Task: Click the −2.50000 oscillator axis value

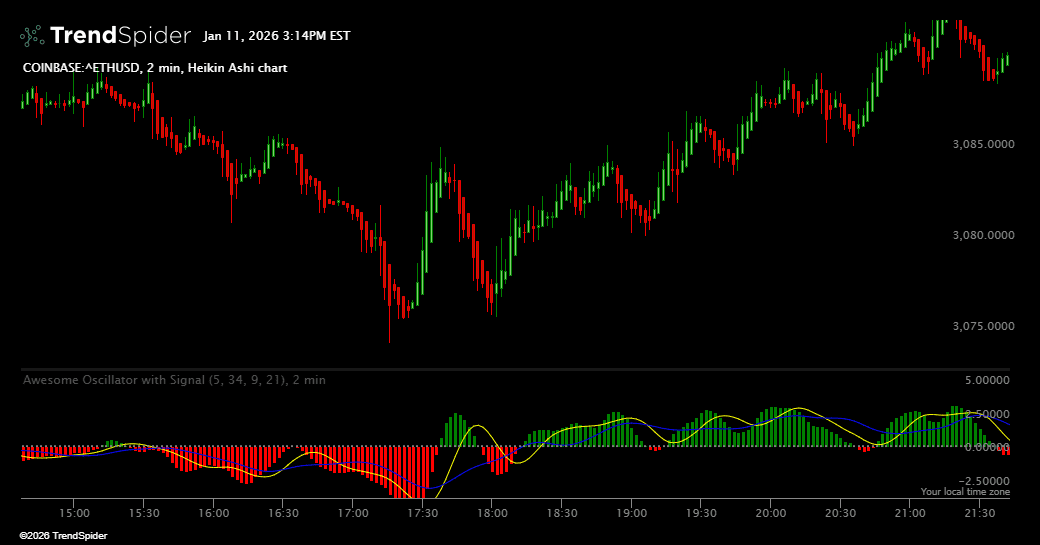Action: pyautogui.click(x=984, y=481)
